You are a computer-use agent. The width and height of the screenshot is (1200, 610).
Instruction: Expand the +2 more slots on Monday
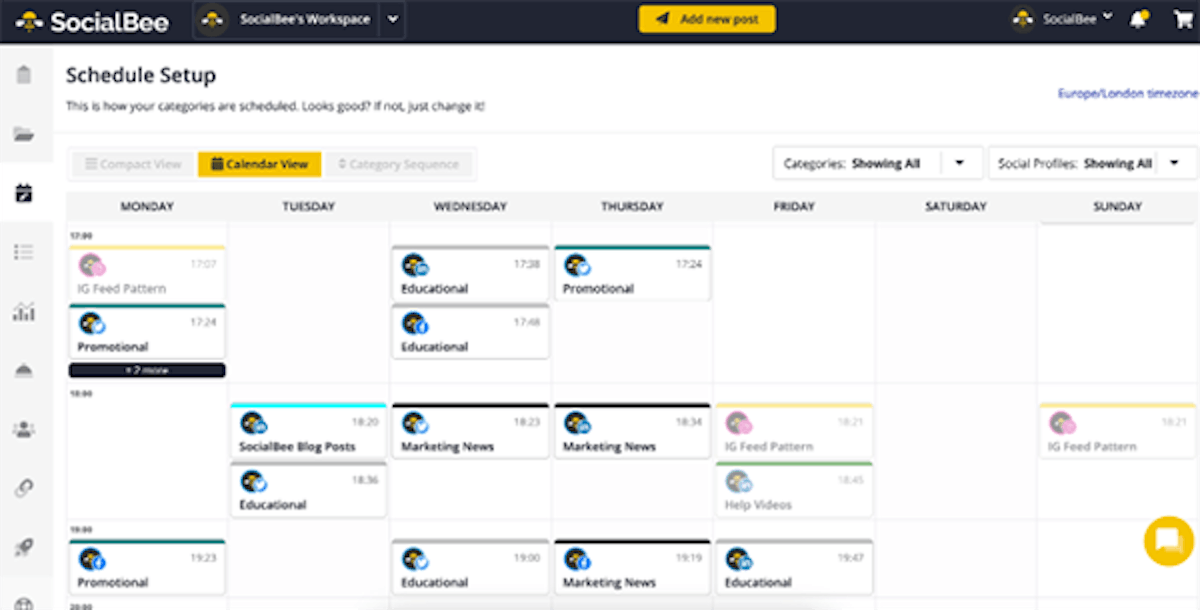pos(147,370)
